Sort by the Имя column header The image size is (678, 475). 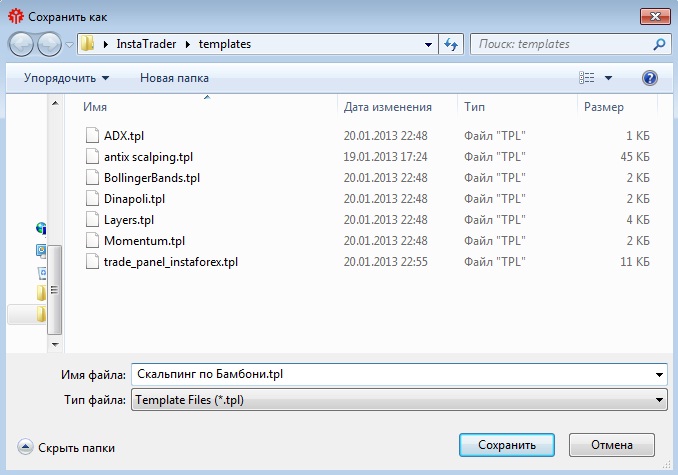click(x=95, y=107)
